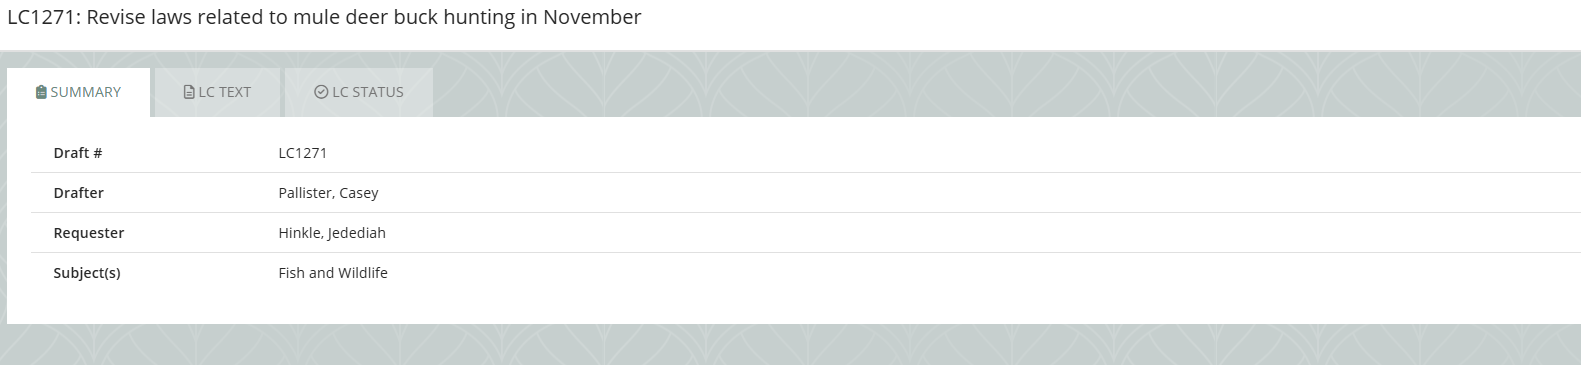Select the LC1271 bill title heading

point(324,17)
